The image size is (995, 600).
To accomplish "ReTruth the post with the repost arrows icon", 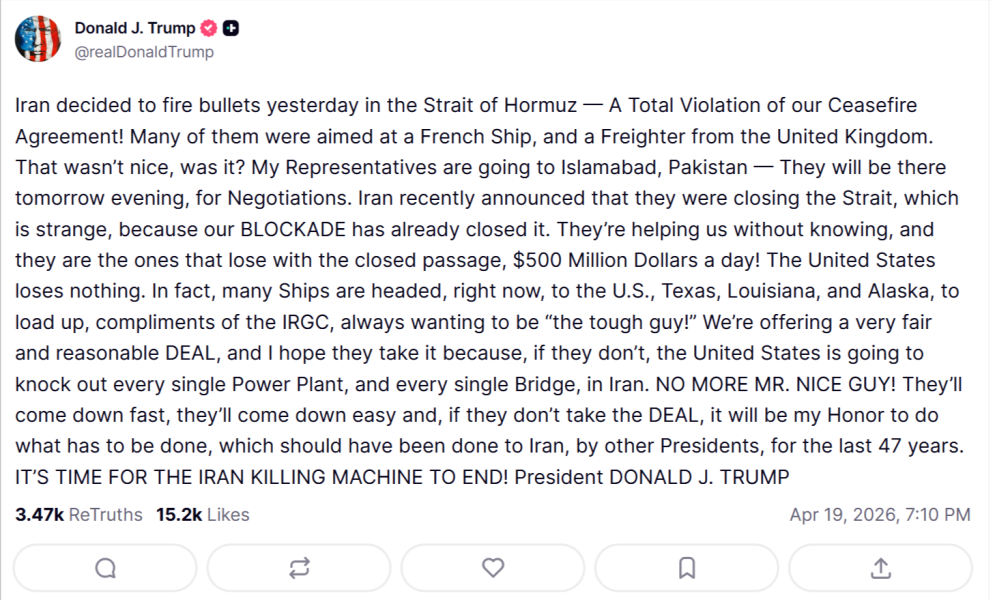I will (299, 568).
